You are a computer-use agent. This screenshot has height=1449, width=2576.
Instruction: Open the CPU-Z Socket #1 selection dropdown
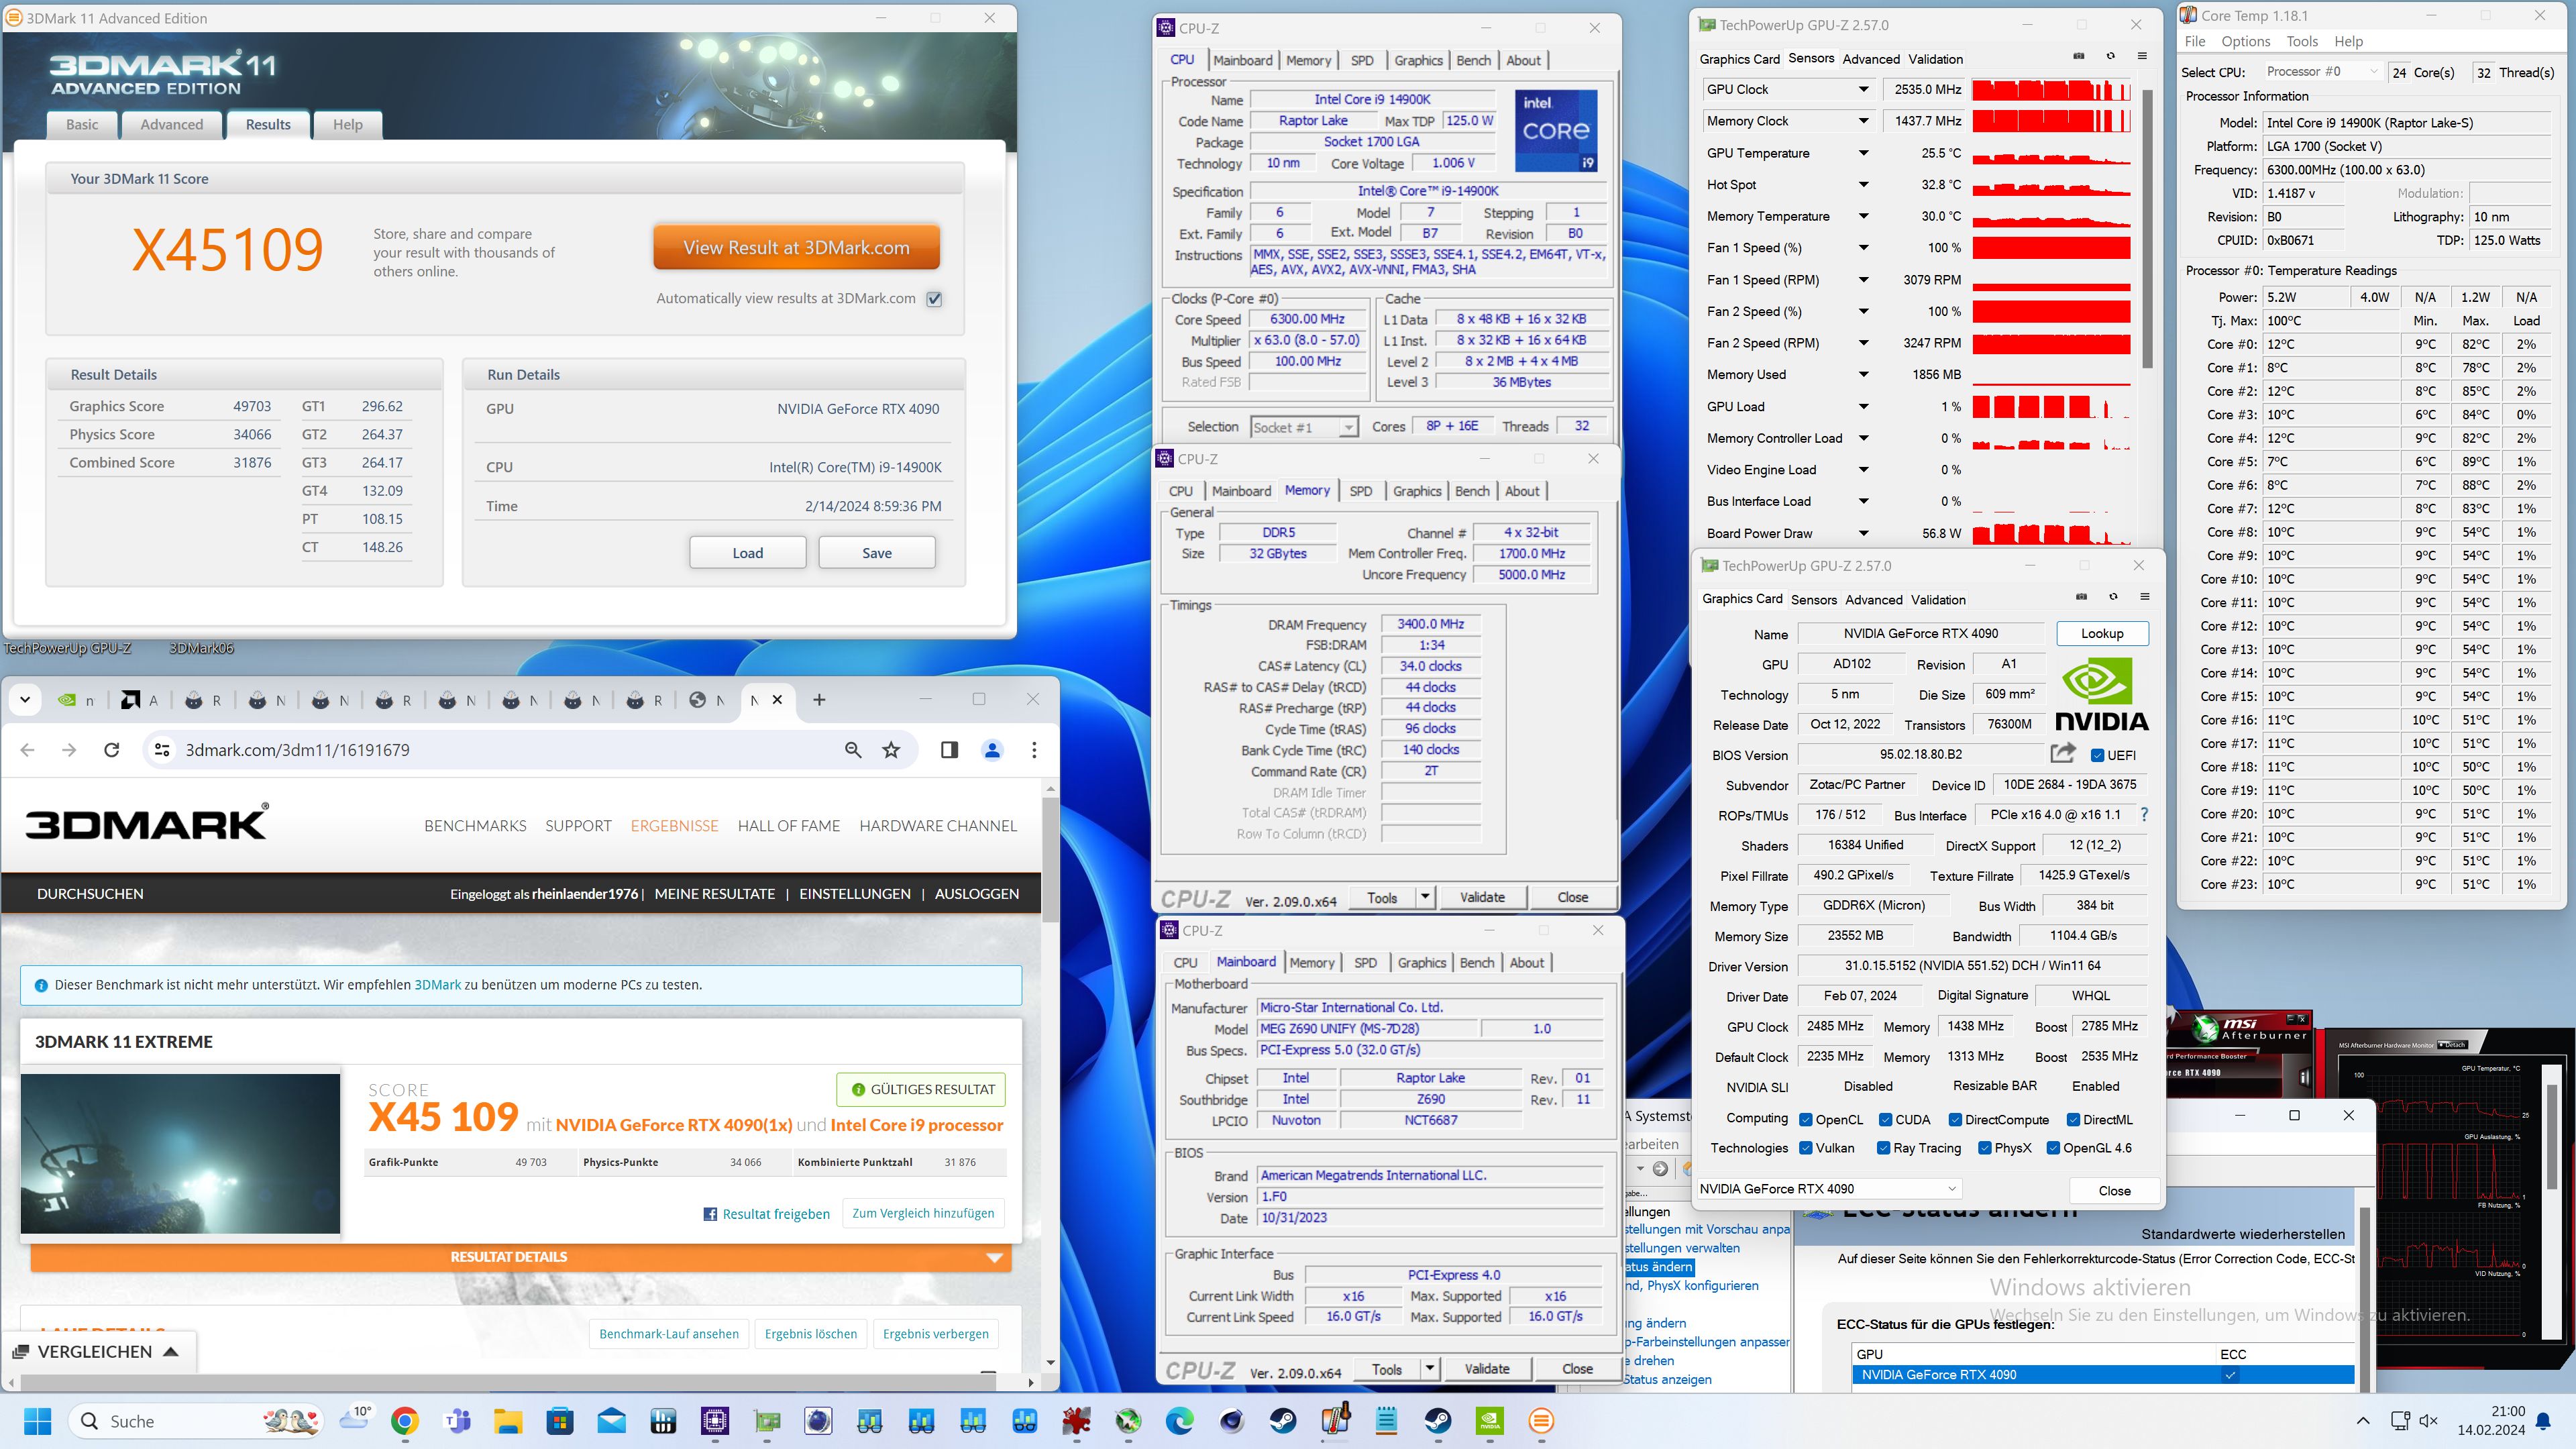[1304, 427]
